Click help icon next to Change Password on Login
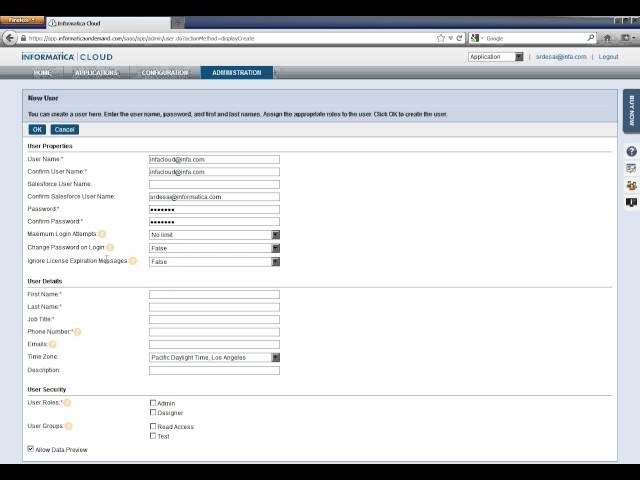 coord(110,247)
